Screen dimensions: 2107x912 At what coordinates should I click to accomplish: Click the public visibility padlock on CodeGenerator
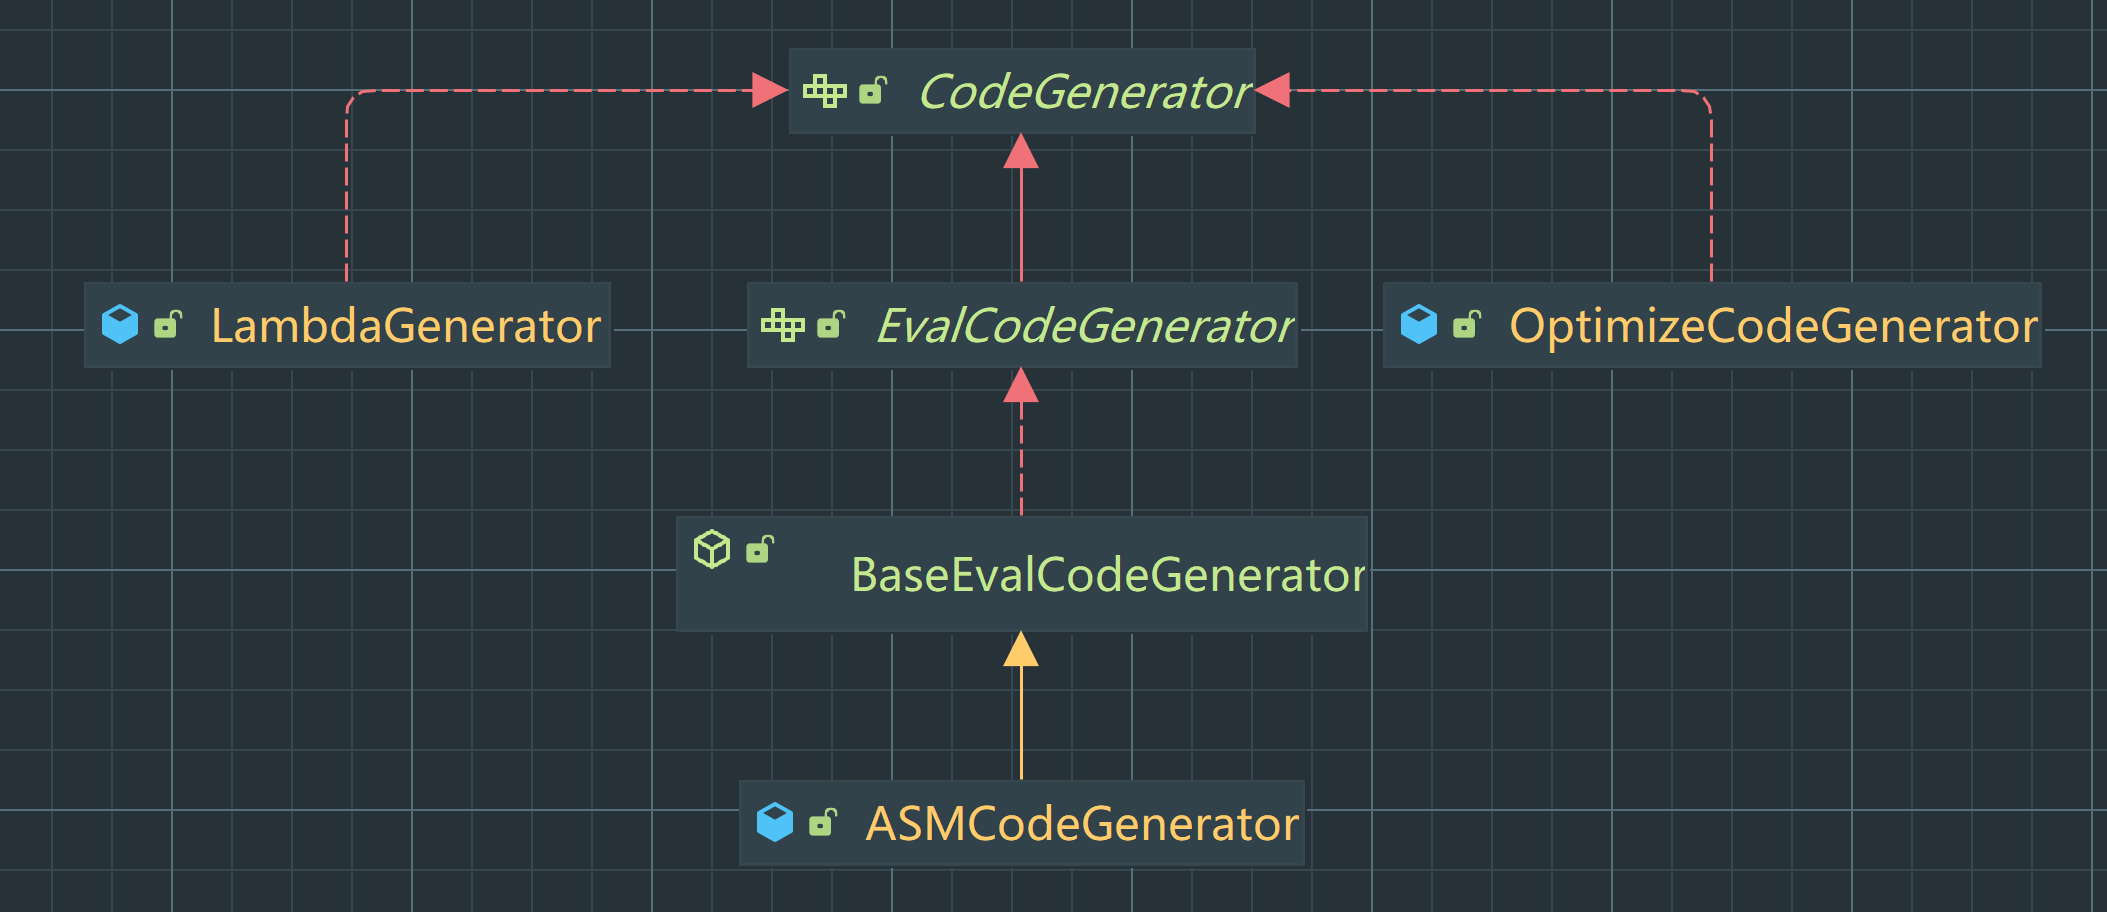(x=874, y=91)
